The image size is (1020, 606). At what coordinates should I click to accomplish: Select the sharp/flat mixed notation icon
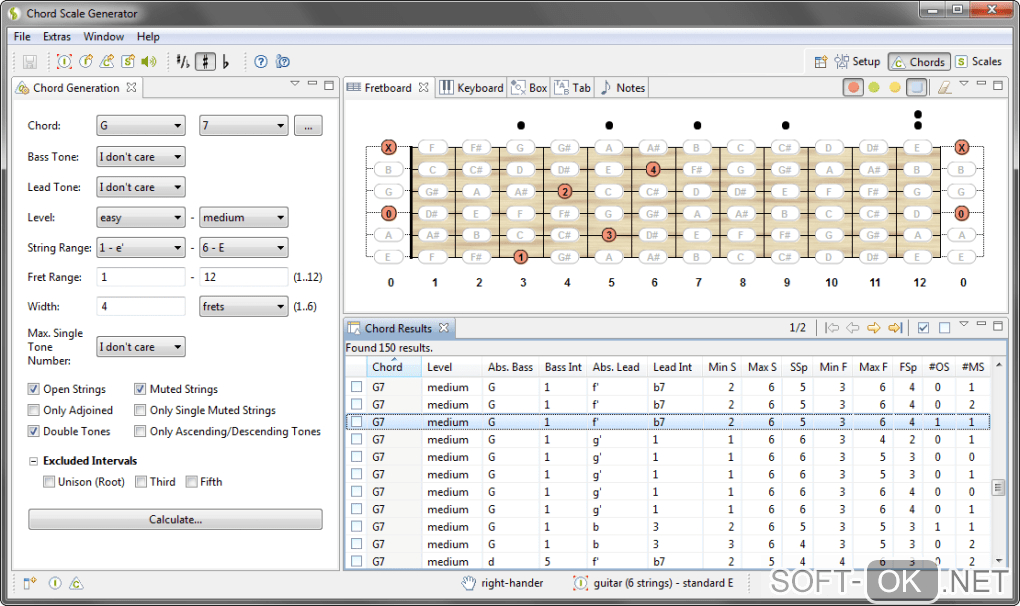pos(183,62)
